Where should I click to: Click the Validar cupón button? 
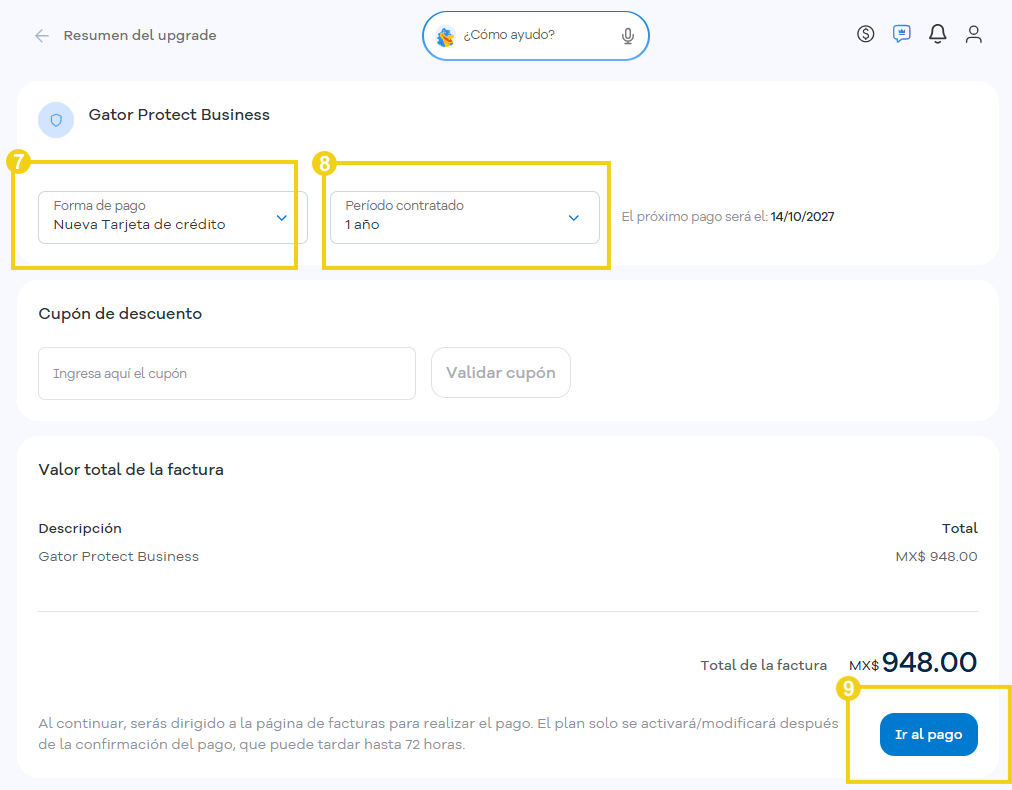(501, 373)
